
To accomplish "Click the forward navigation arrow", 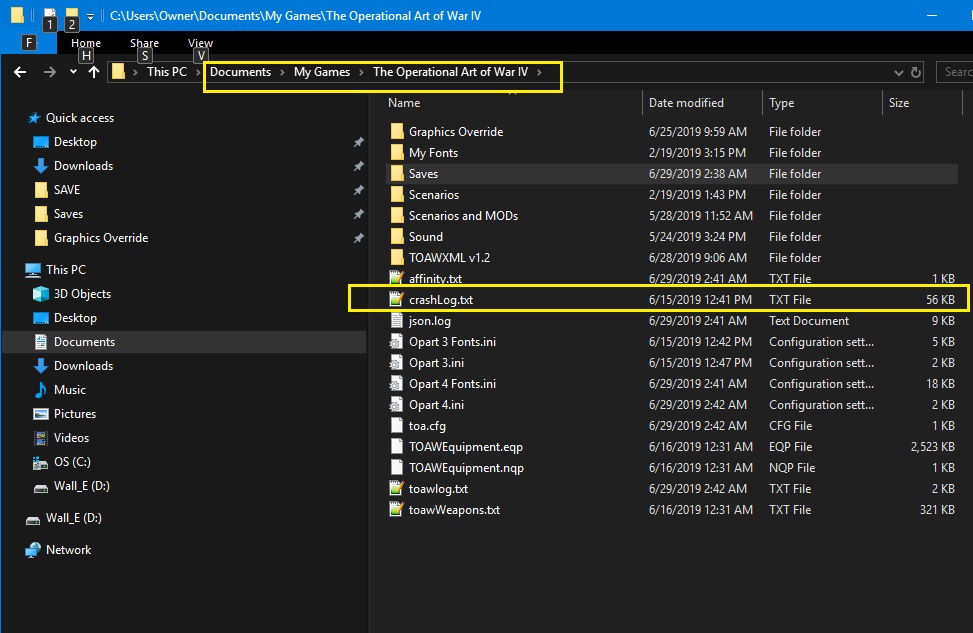I will point(50,72).
